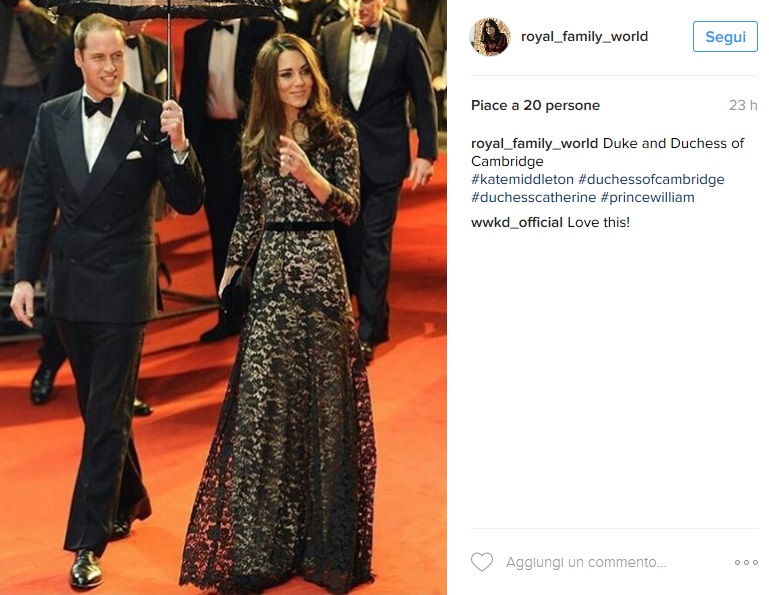Click the Love this! comment text
Image resolution: width=769 pixels, height=595 pixels.
(x=598, y=223)
